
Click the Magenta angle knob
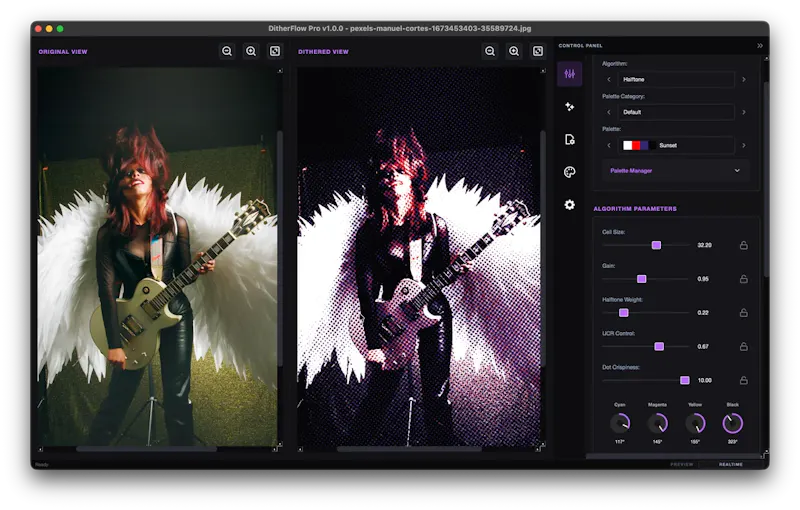click(x=658, y=423)
